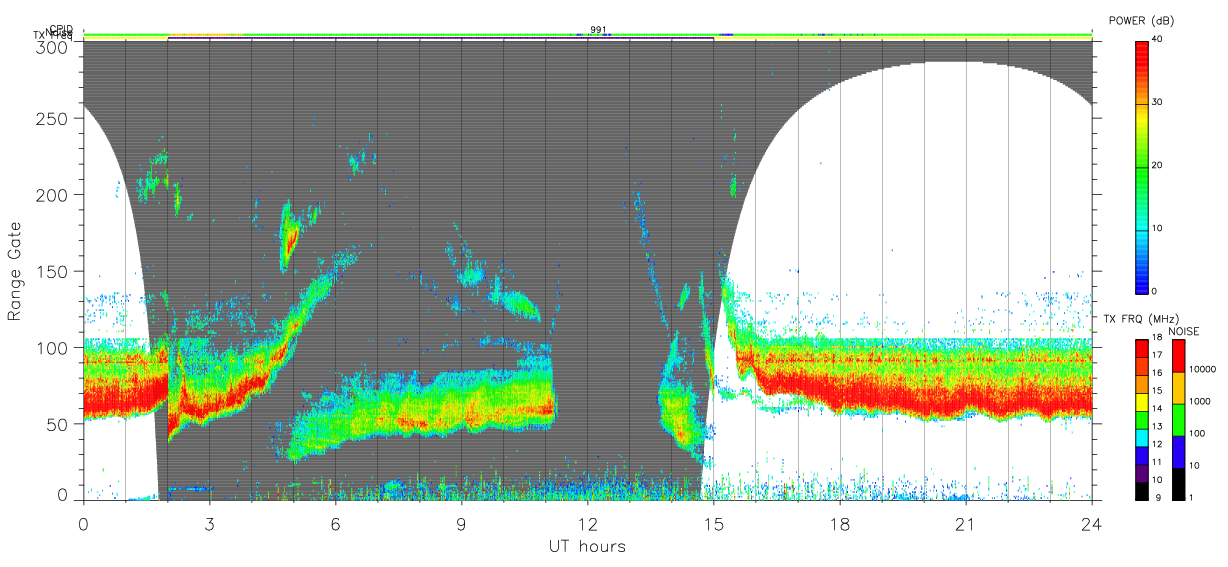This screenshot has height=567, width=1228.
Task: Click the 200 tick label on Range Gate axis
Action: point(53,195)
